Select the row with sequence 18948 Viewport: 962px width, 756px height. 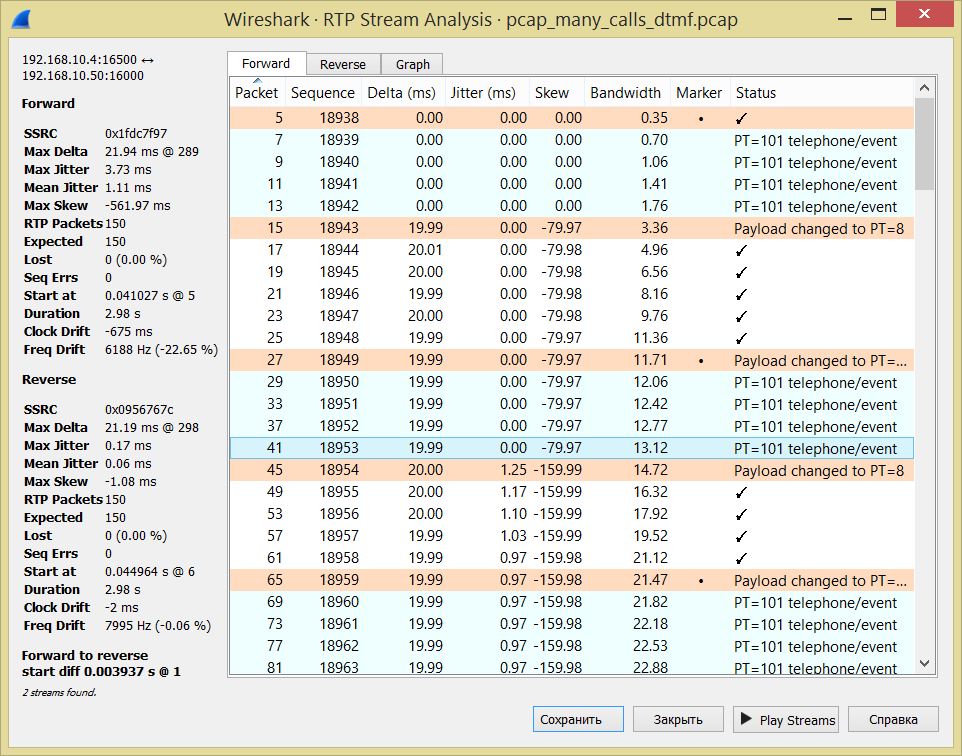[x=572, y=338]
